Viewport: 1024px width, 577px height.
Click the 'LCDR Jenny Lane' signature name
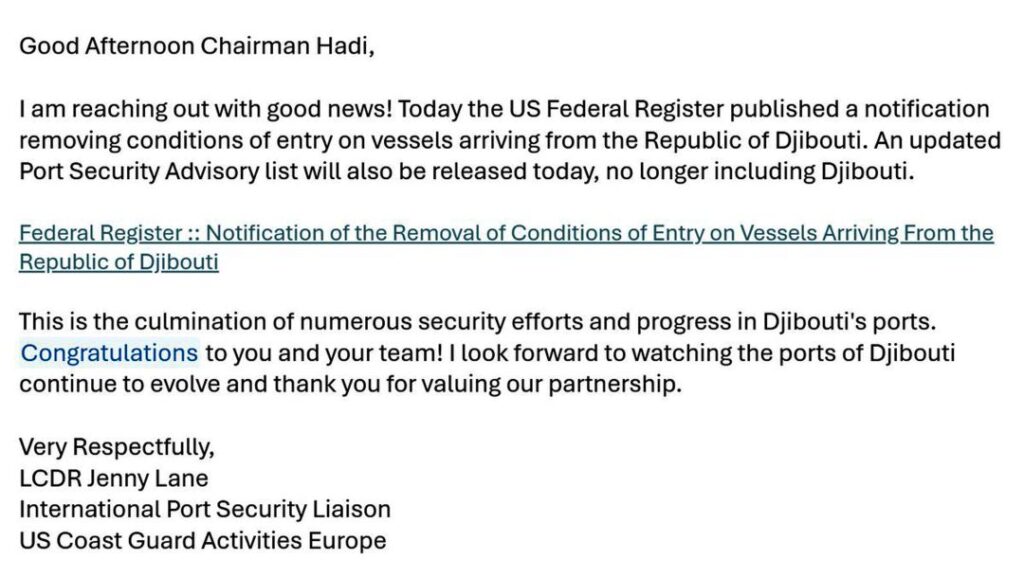pyautogui.click(x=114, y=478)
